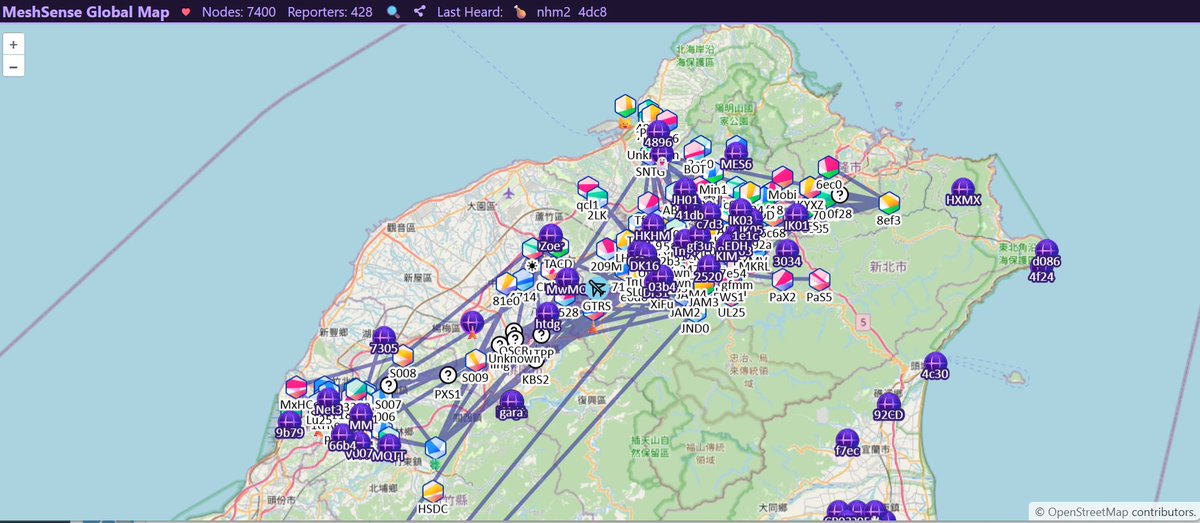Screen dimensions: 1200x523
Task: Select the MQTT globe node marker
Action: coord(389,443)
